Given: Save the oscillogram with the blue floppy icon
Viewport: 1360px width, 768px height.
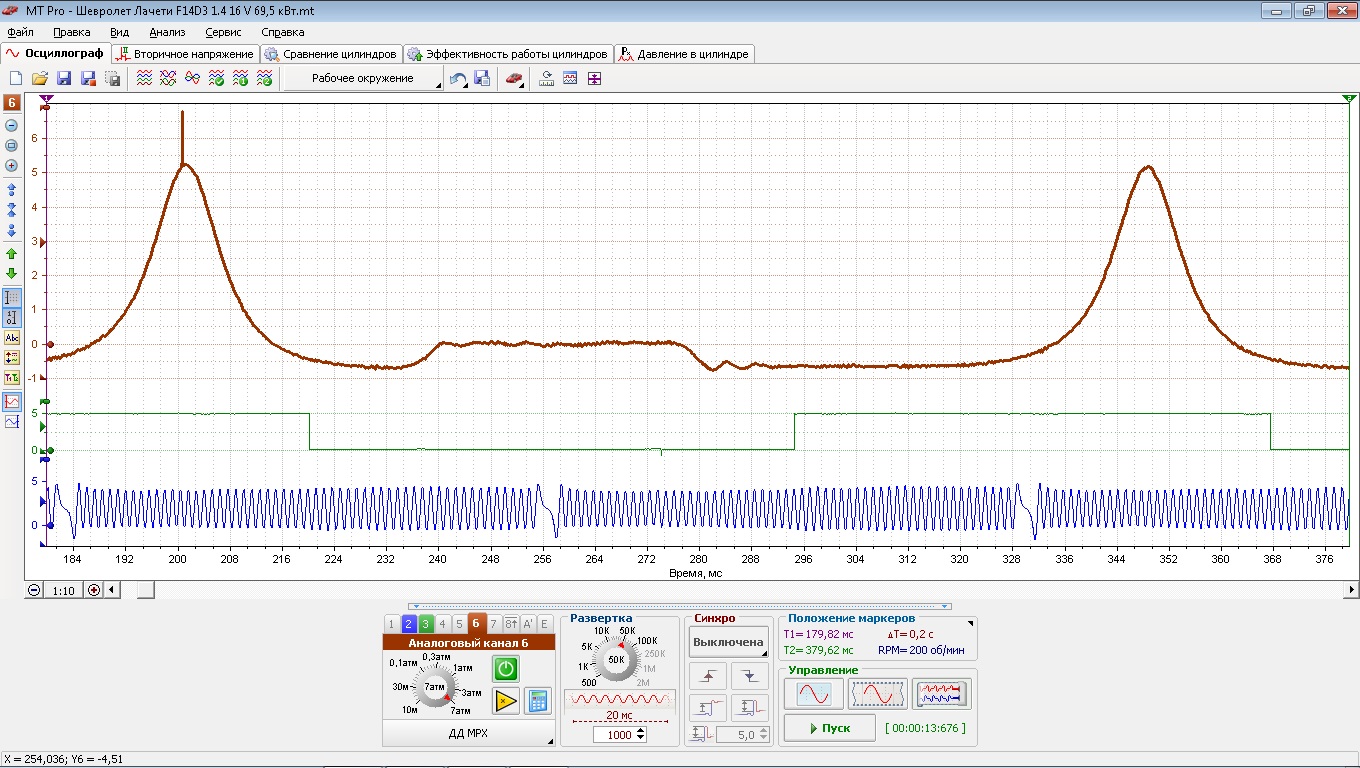Looking at the screenshot, I should tap(64, 78).
